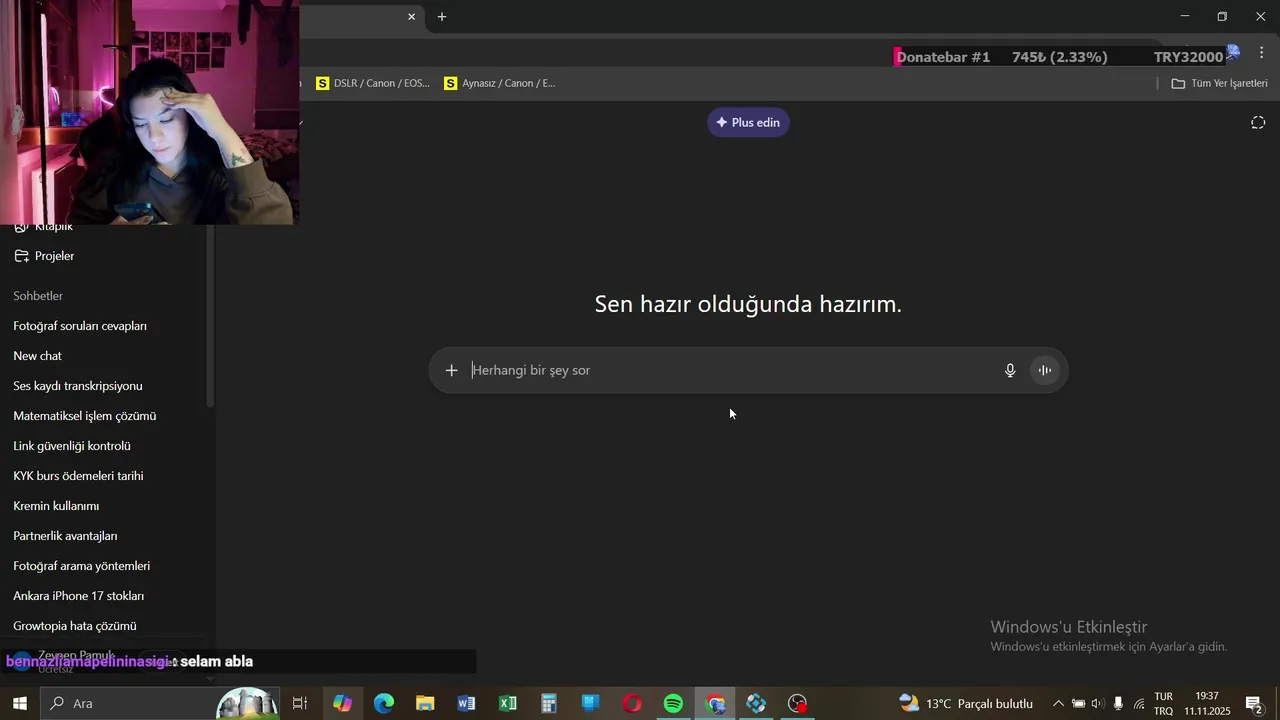Close the current browser tab
The width and height of the screenshot is (1280, 720).
411,16
